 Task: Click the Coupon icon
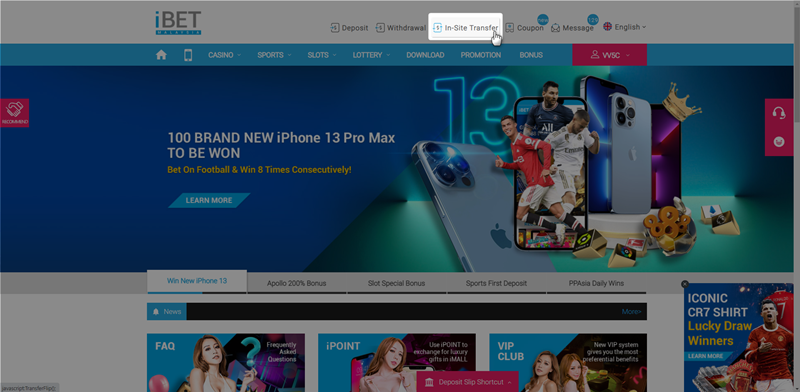pyautogui.click(x=509, y=28)
